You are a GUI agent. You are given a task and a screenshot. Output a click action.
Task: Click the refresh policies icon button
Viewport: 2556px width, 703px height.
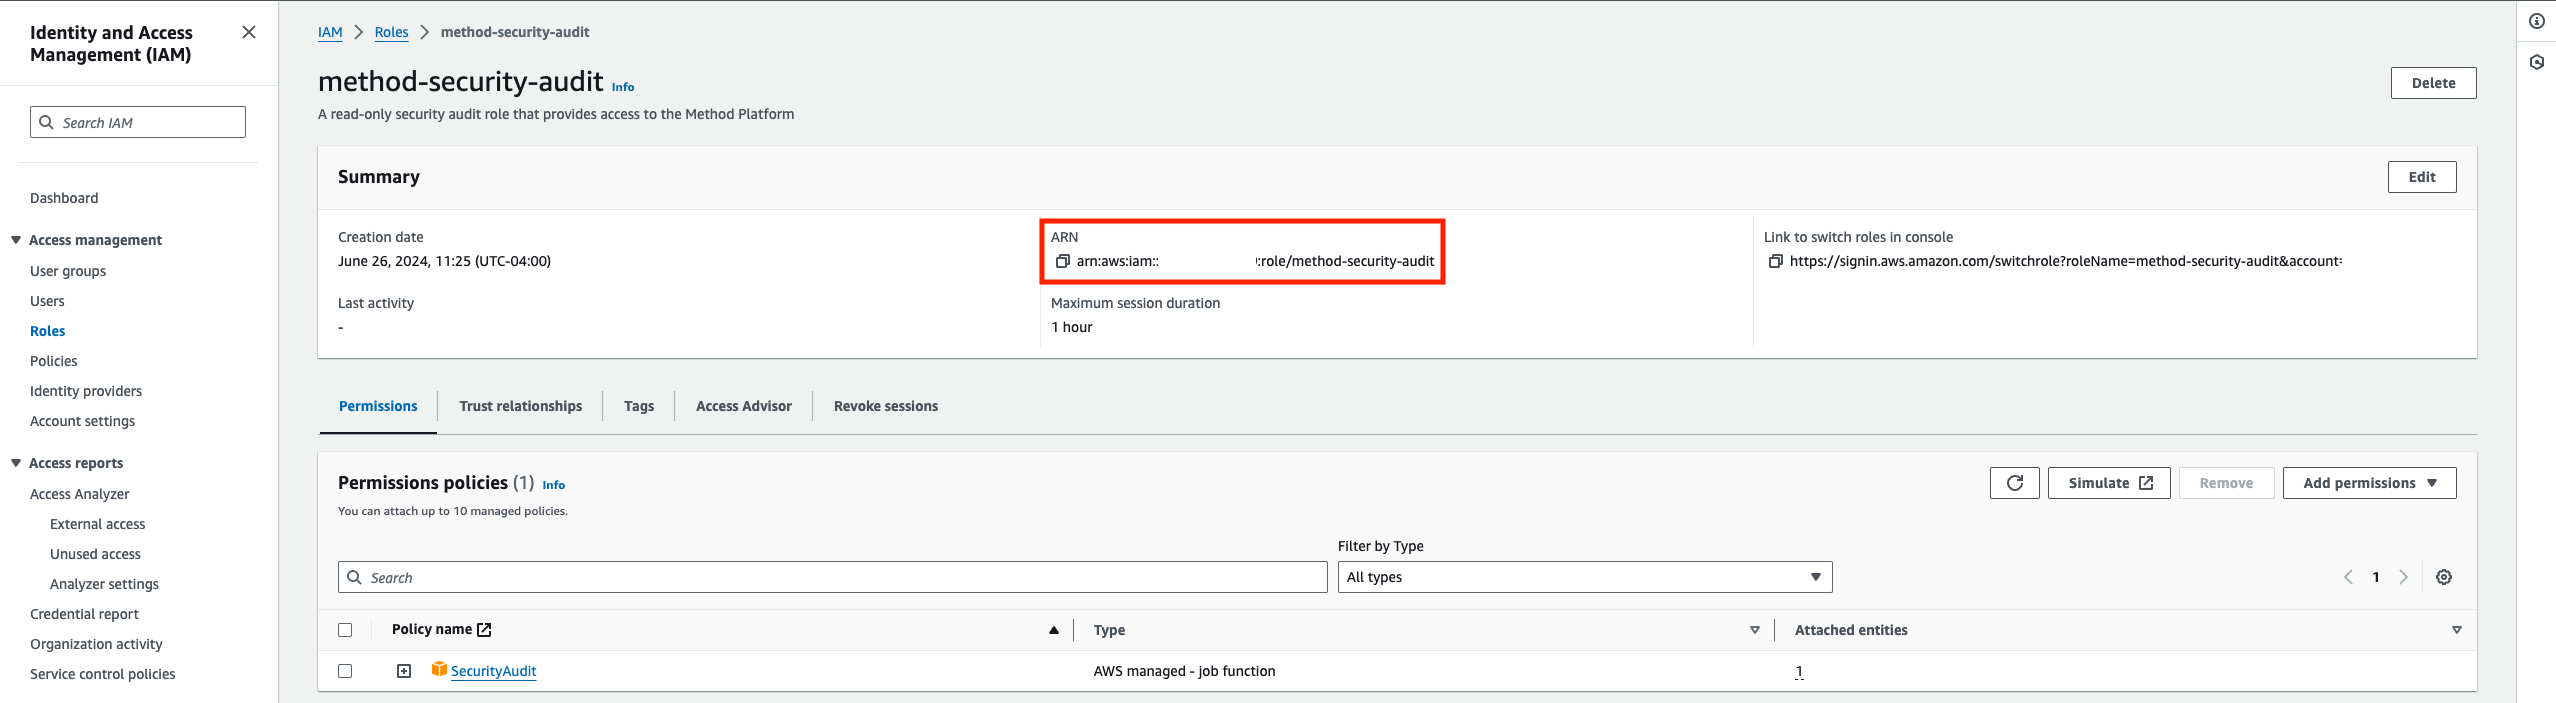tap(2014, 483)
